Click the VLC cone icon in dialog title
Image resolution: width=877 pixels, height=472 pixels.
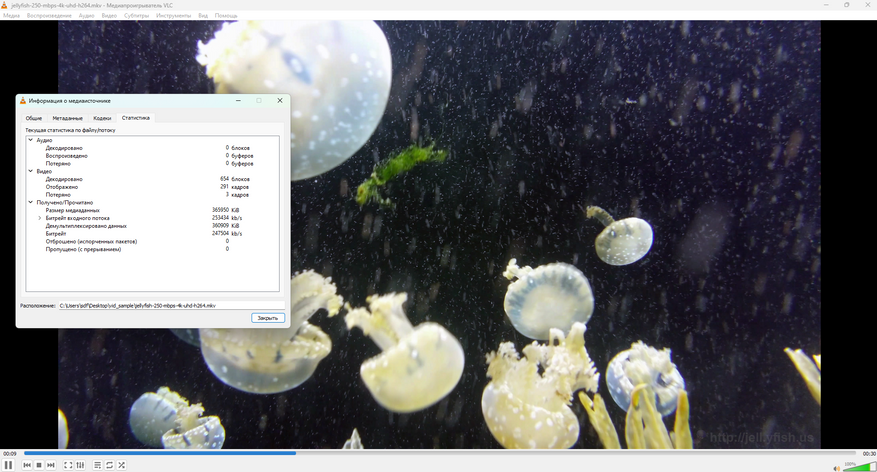pos(23,101)
